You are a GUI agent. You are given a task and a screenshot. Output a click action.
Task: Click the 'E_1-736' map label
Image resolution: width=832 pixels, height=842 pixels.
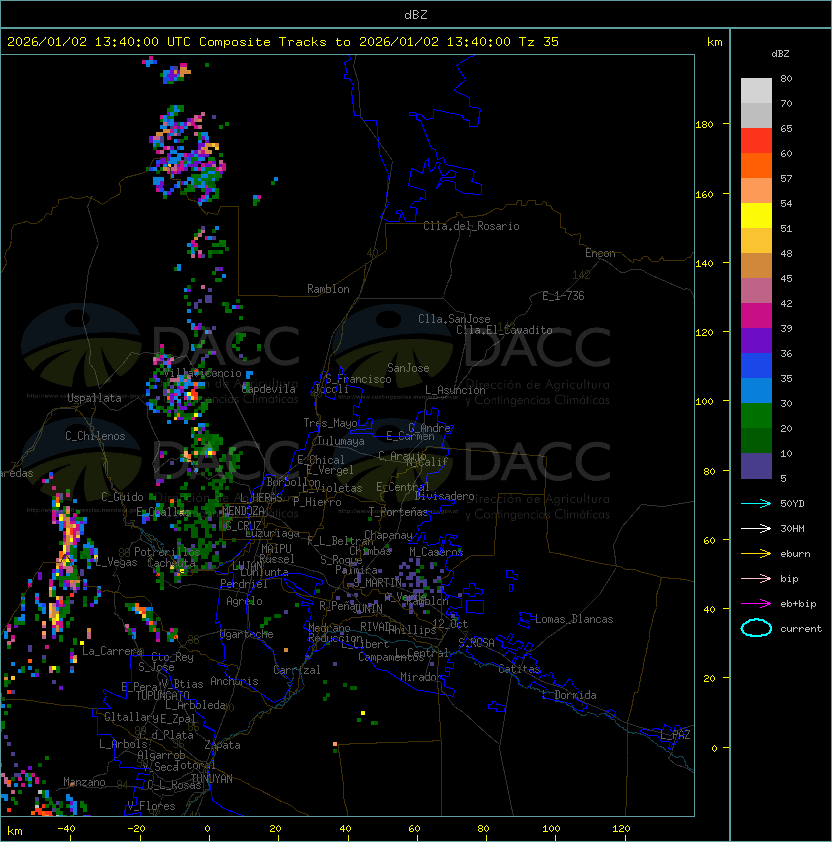tap(563, 296)
